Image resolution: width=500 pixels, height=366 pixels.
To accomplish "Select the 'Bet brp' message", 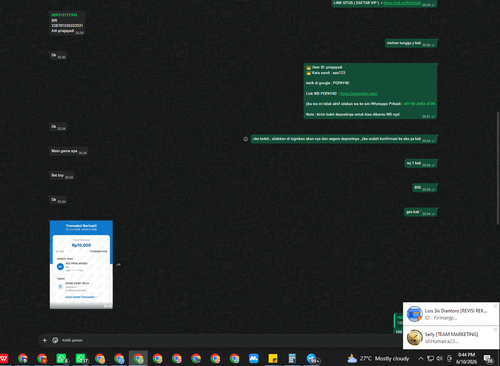I will coord(62,176).
